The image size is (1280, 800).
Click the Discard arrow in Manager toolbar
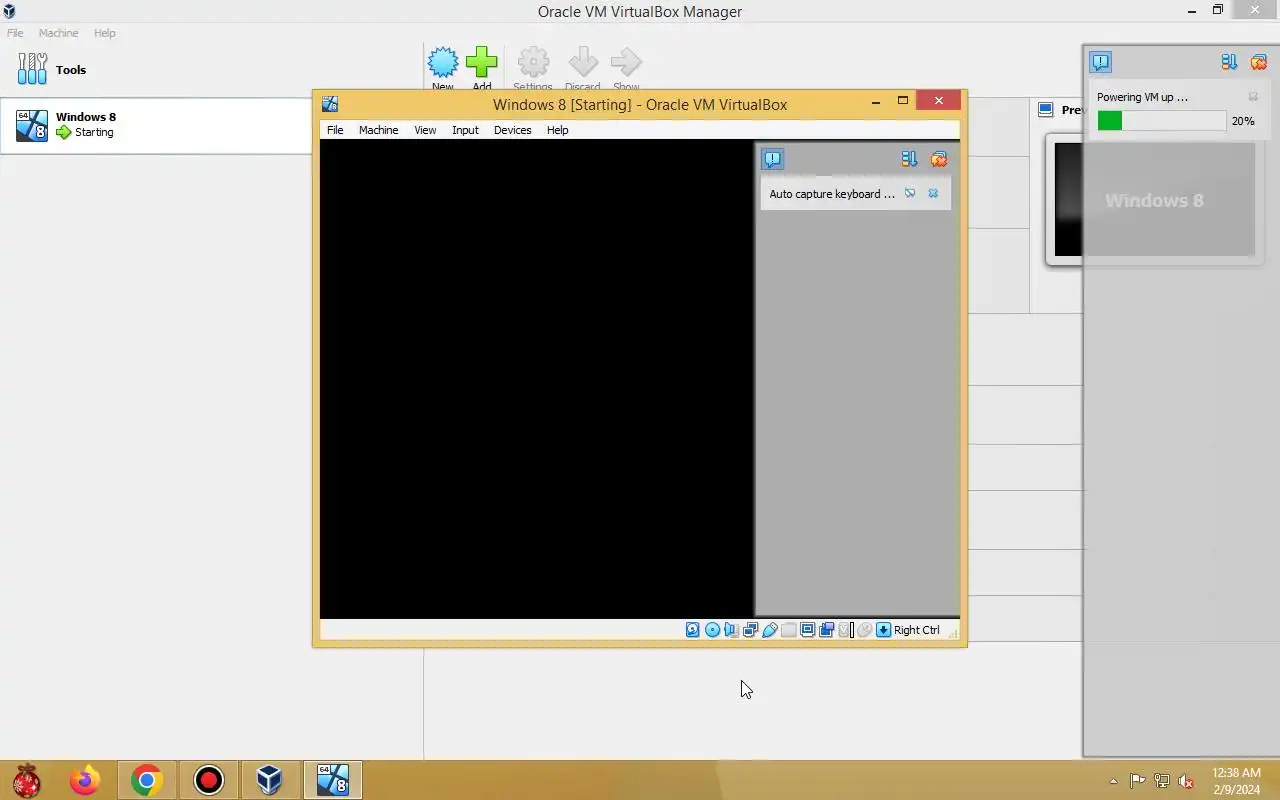[583, 63]
